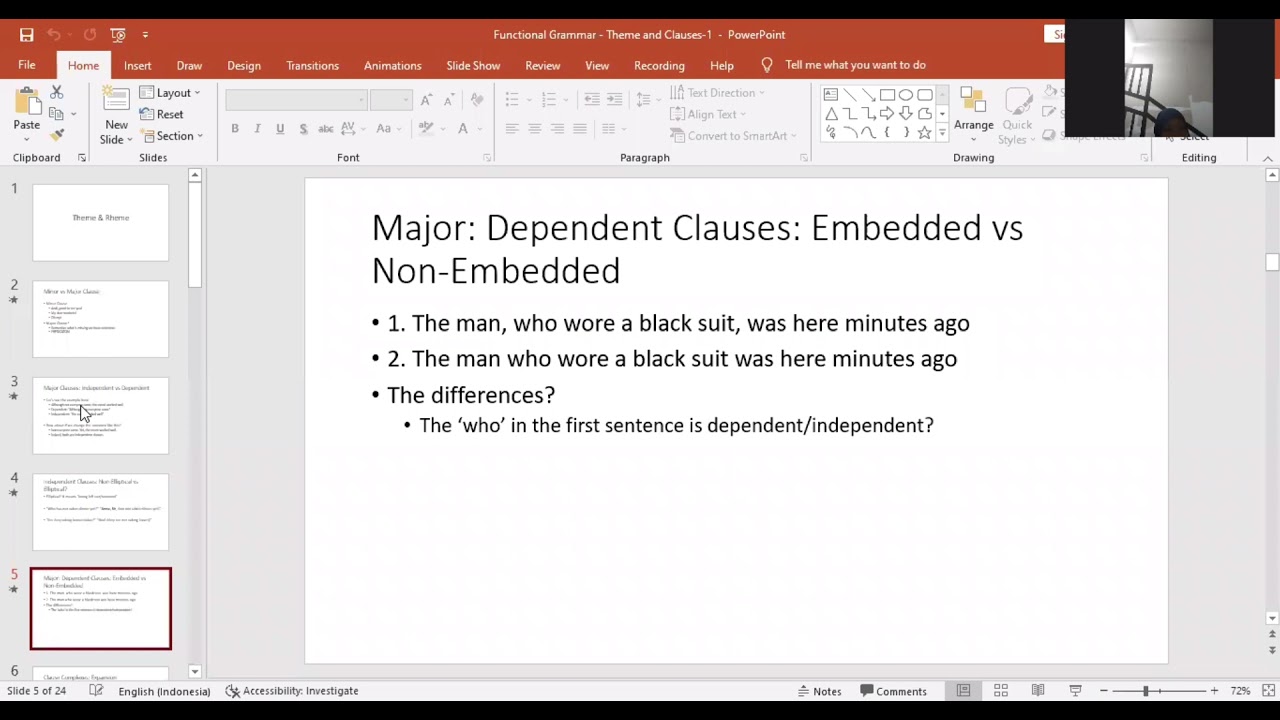Click Fit slide to current window icon
Viewport: 1280px width, 720px height.
click(x=1268, y=691)
